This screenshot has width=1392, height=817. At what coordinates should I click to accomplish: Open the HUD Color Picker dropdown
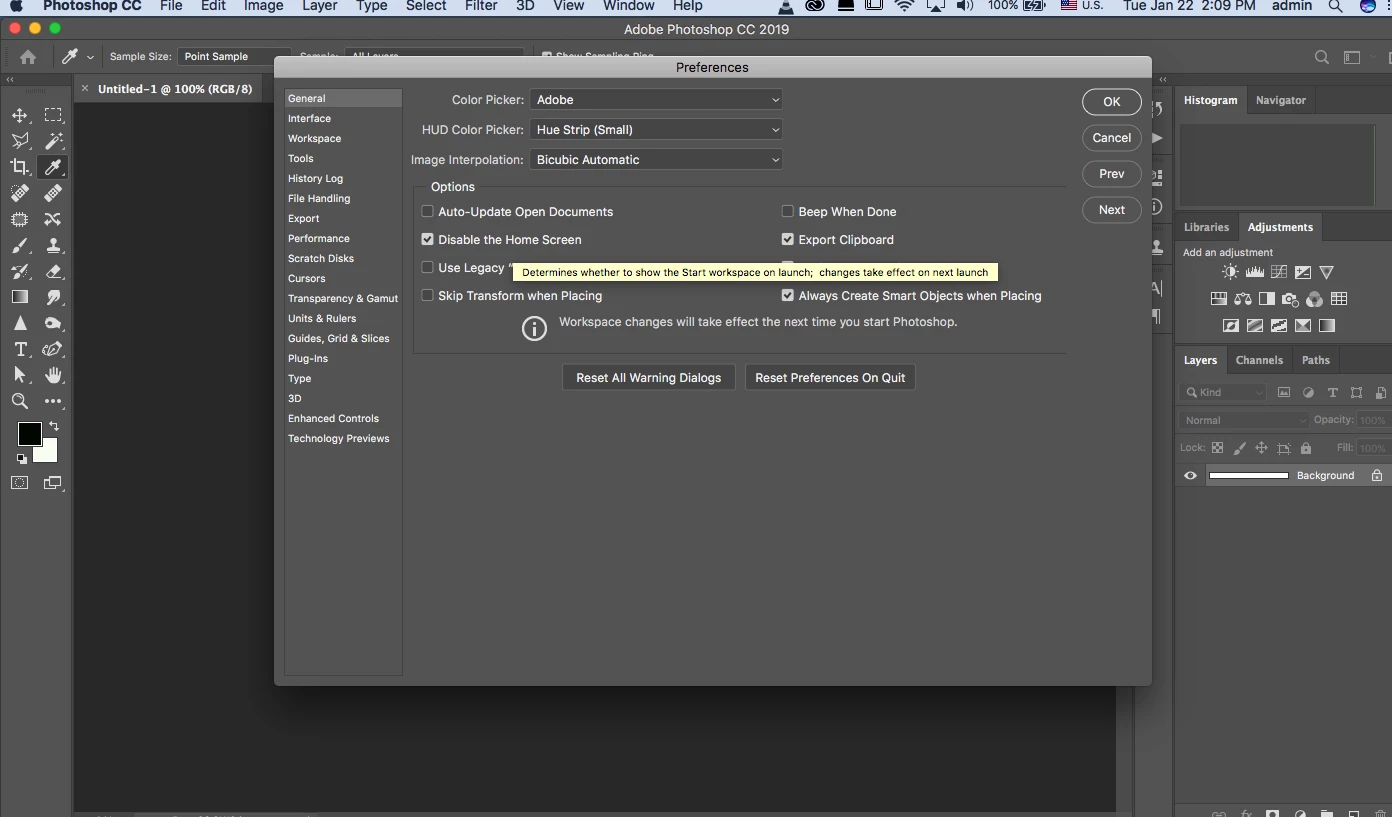[656, 129]
